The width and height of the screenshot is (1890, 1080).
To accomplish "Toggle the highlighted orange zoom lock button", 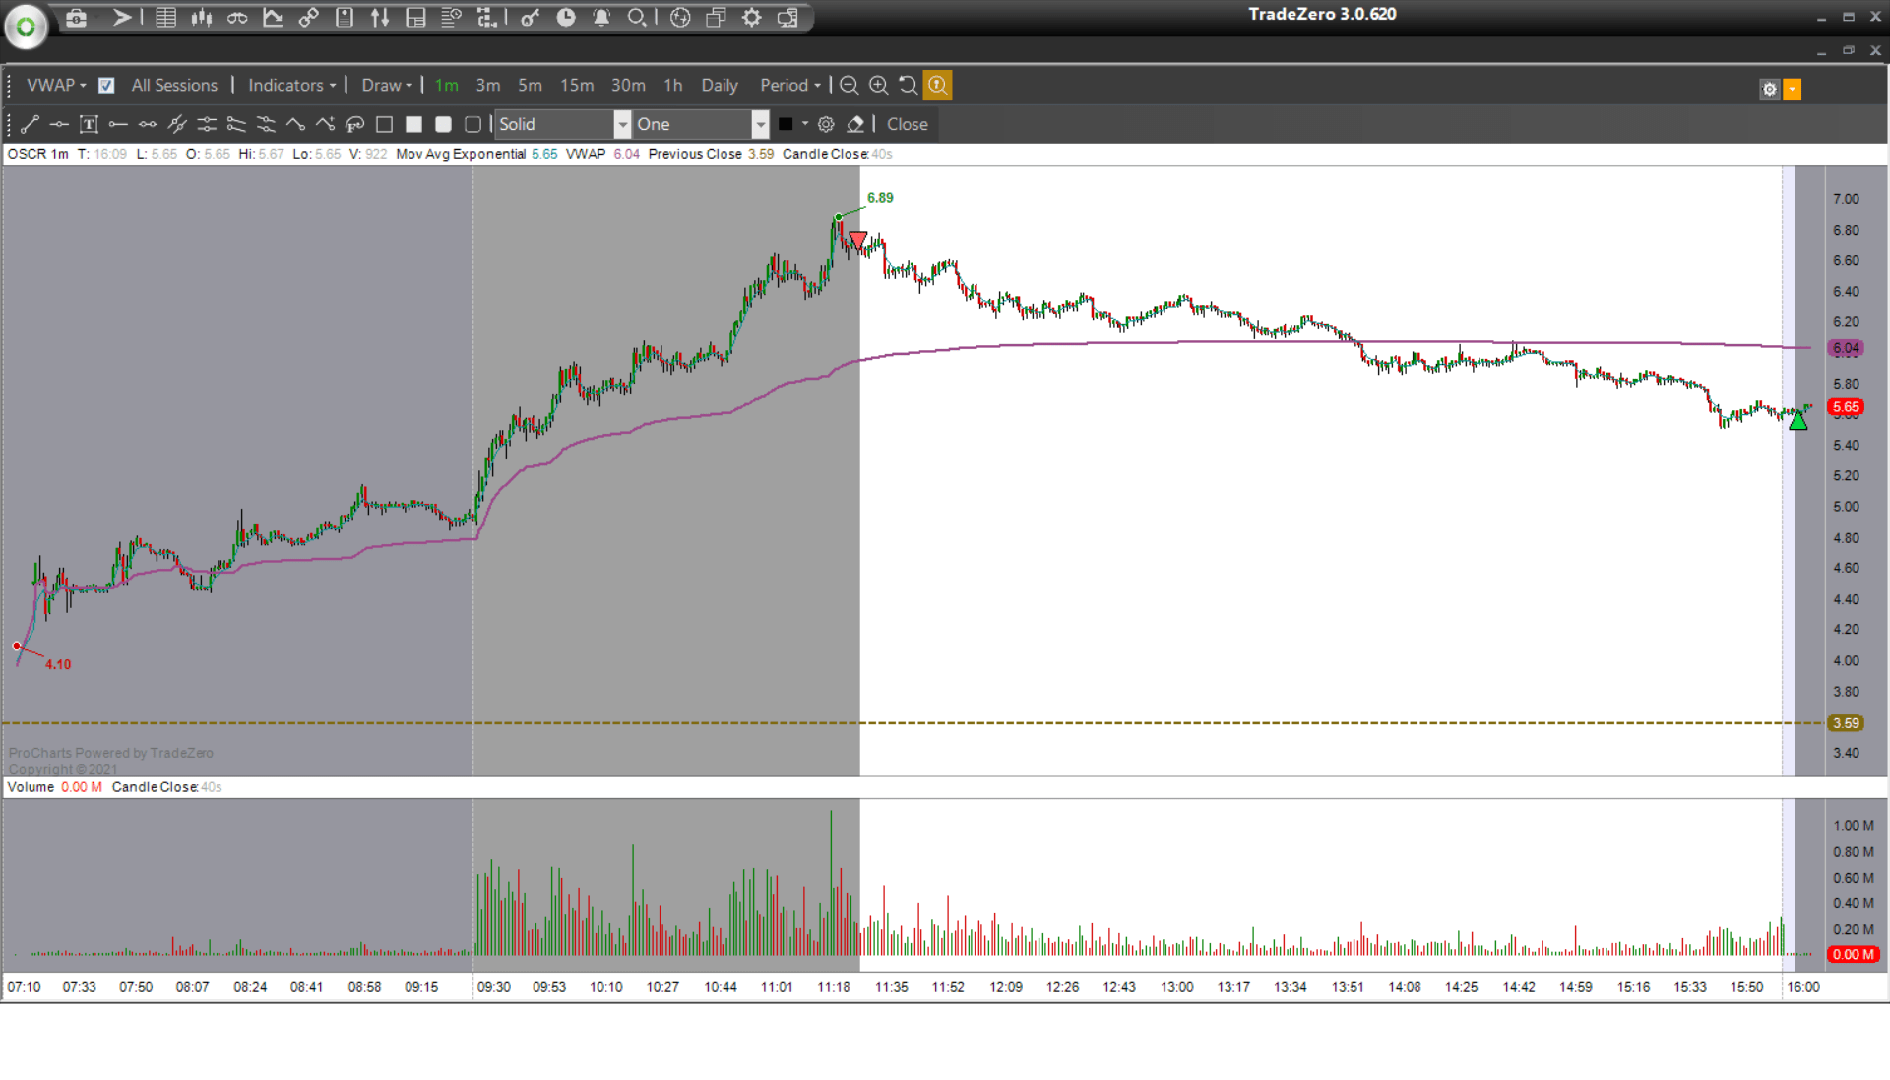I will 938,86.
